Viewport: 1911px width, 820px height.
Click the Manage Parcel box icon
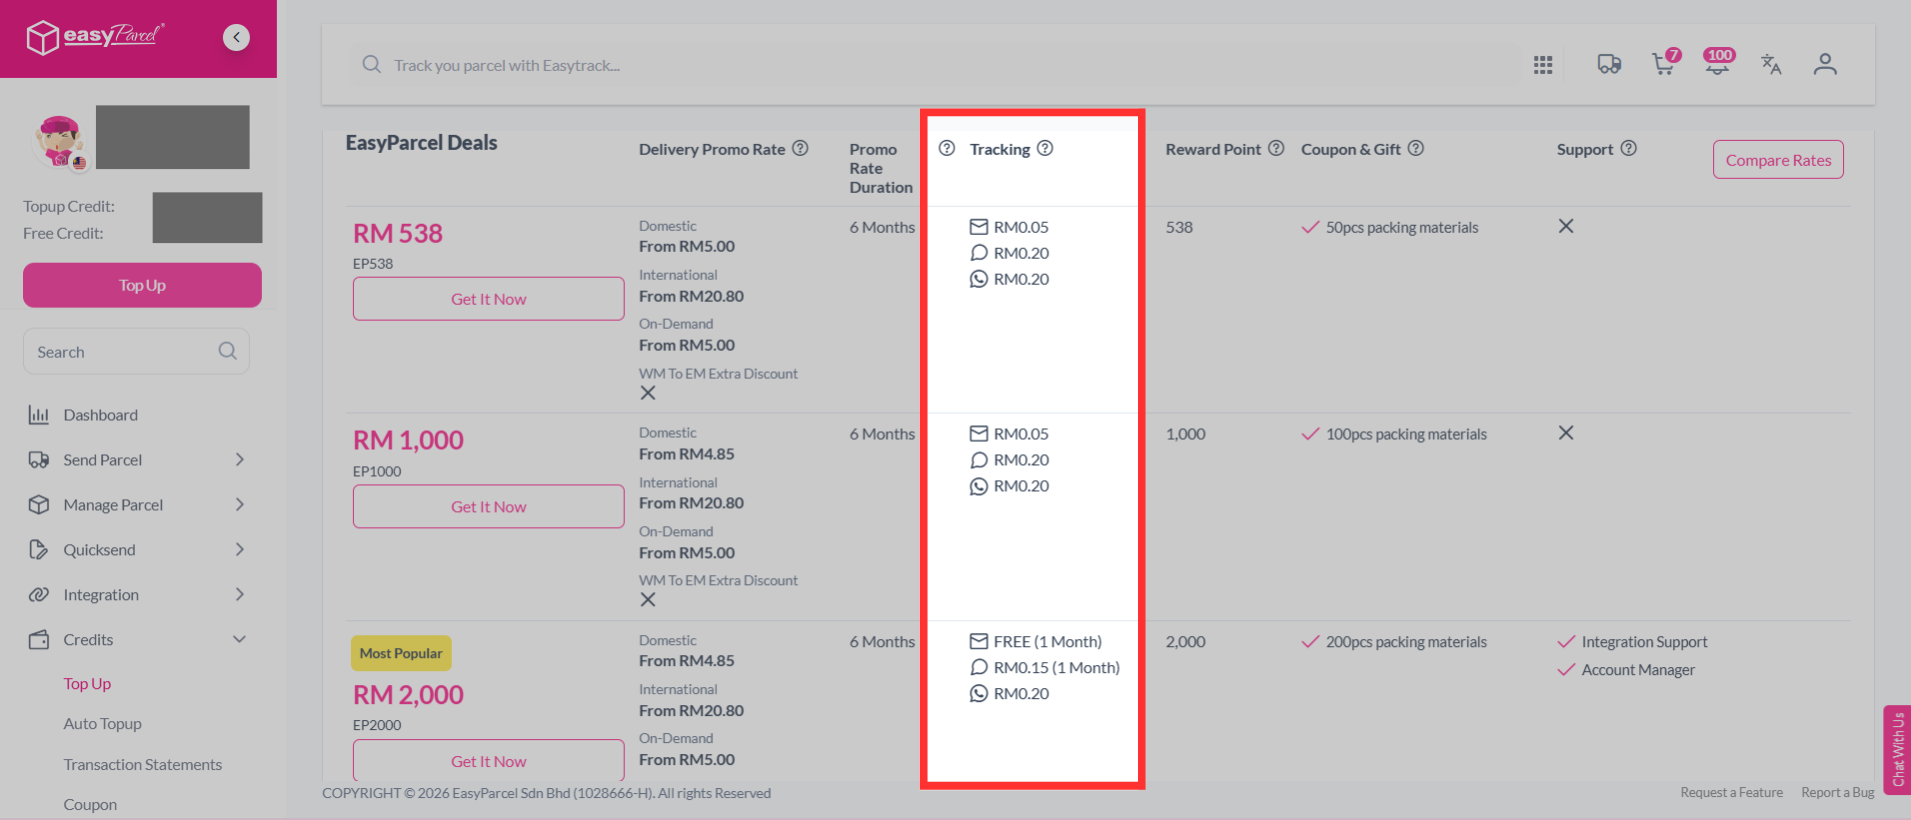point(39,505)
